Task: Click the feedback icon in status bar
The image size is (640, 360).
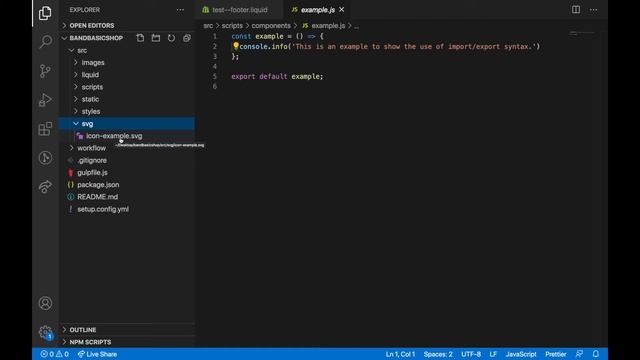Action: point(579,354)
